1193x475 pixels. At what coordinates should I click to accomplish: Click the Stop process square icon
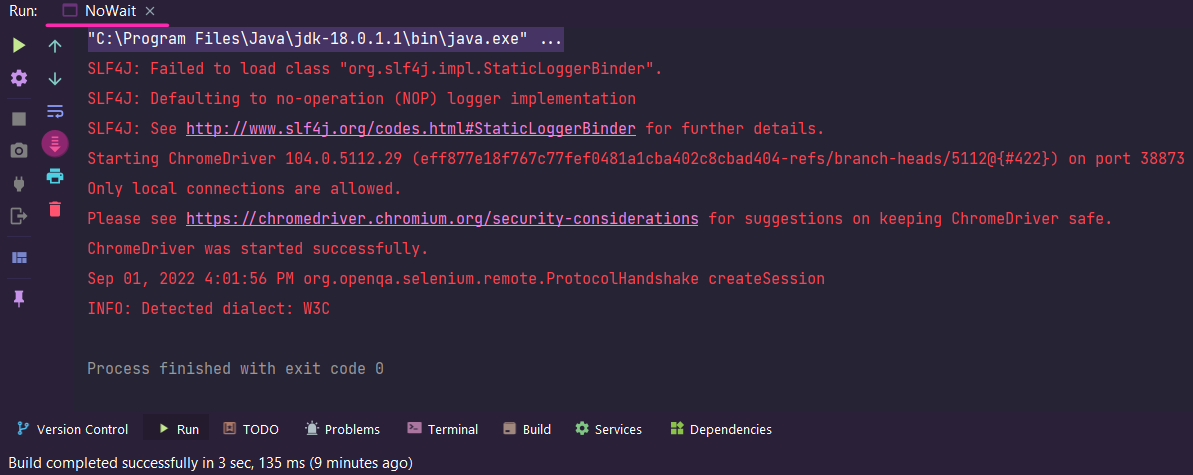click(x=19, y=119)
